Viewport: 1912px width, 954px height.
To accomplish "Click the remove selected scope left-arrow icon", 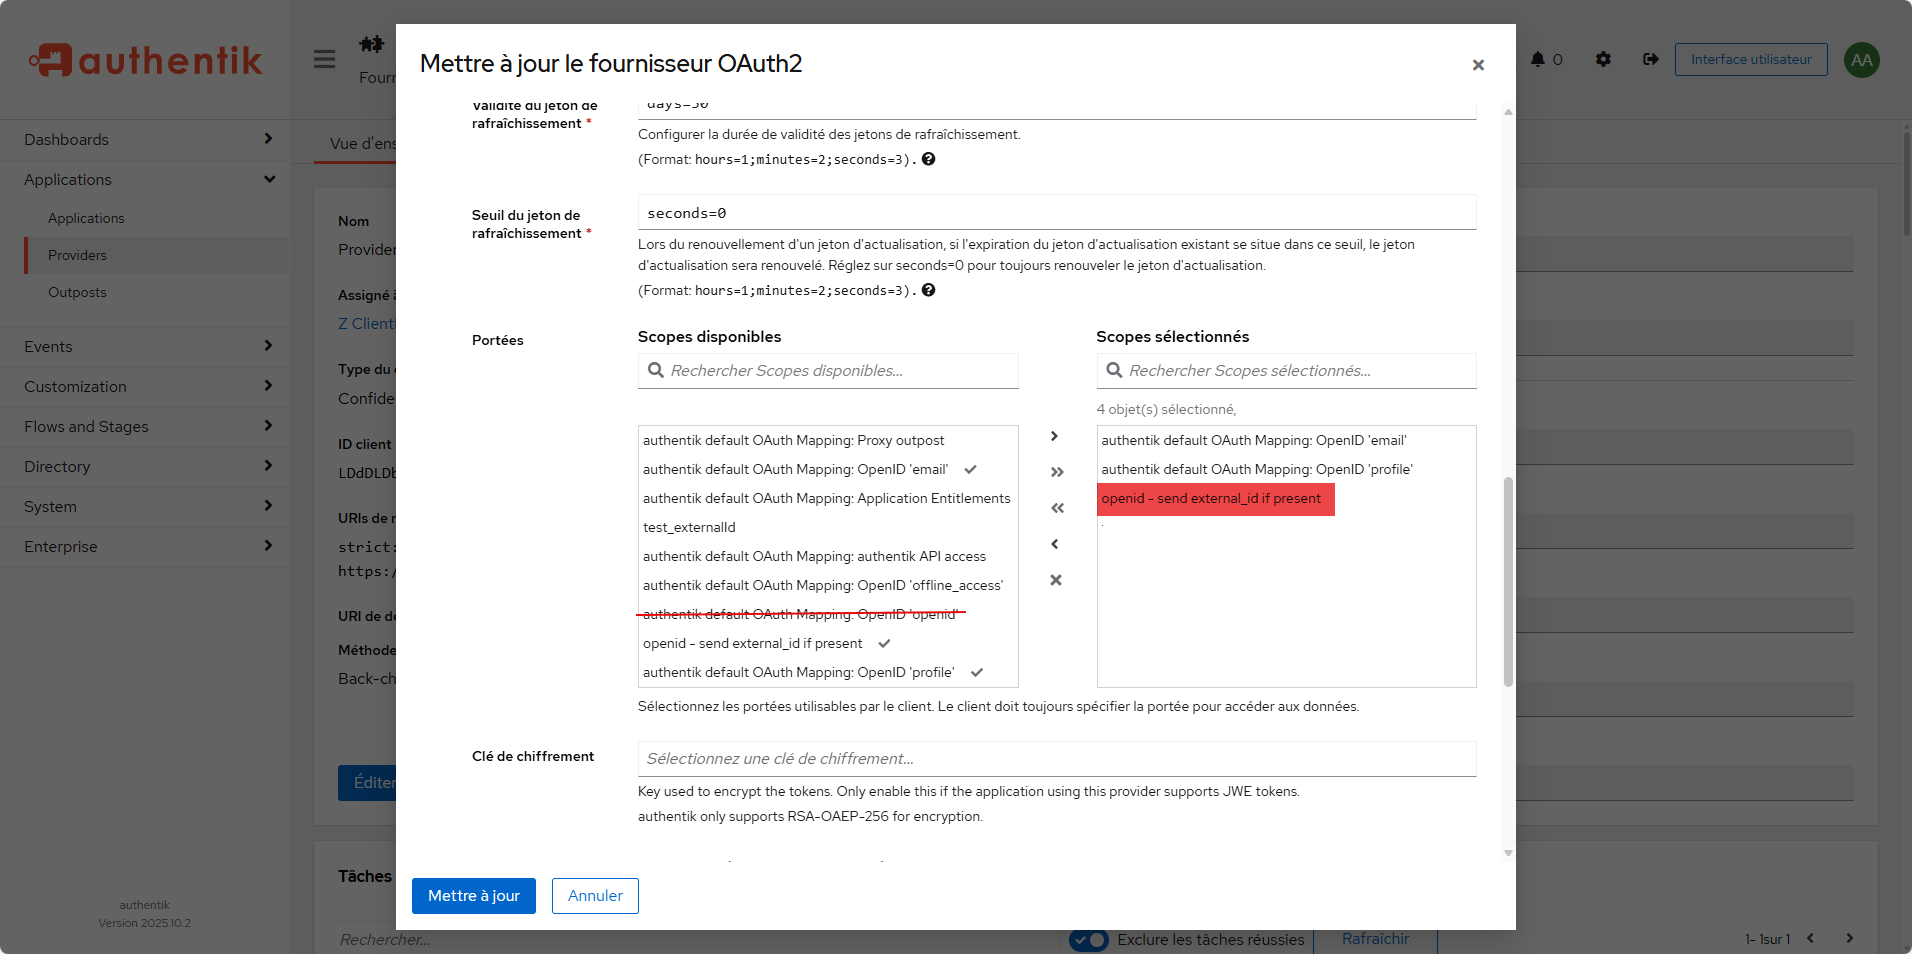I will (x=1055, y=544).
